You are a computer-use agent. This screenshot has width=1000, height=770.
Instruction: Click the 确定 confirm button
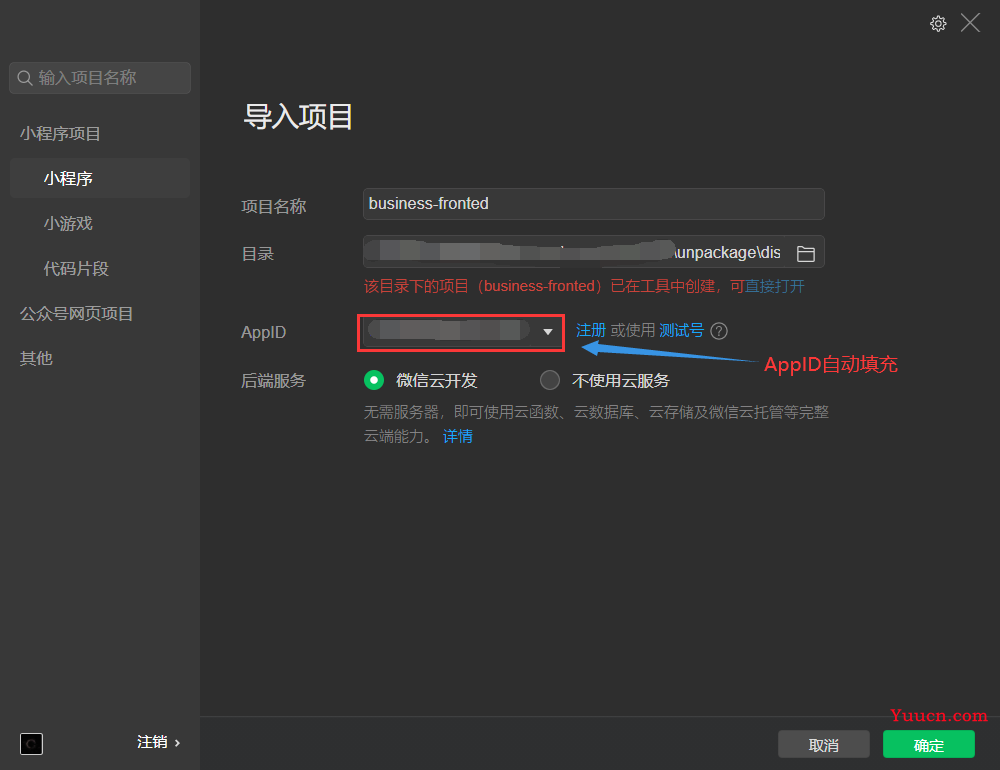(929, 744)
